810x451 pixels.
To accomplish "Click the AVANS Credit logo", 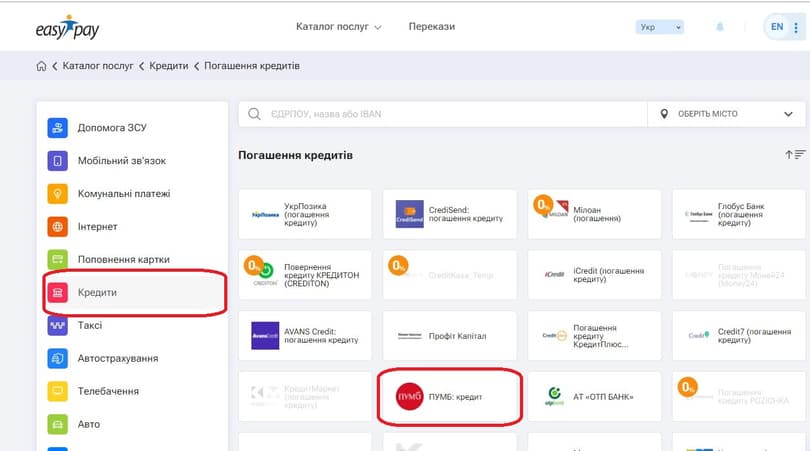I will tap(265, 335).
